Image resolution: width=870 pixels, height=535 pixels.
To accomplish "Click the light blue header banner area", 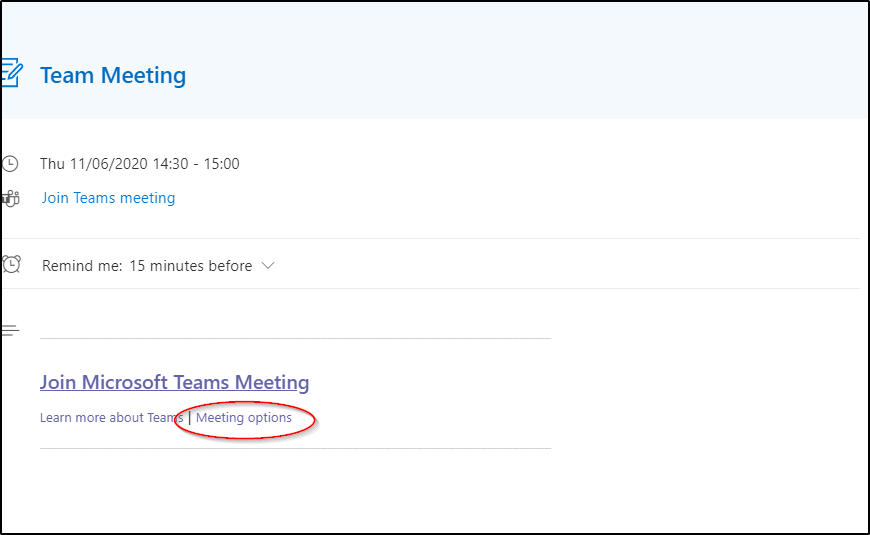I will pyautogui.click(x=435, y=60).
